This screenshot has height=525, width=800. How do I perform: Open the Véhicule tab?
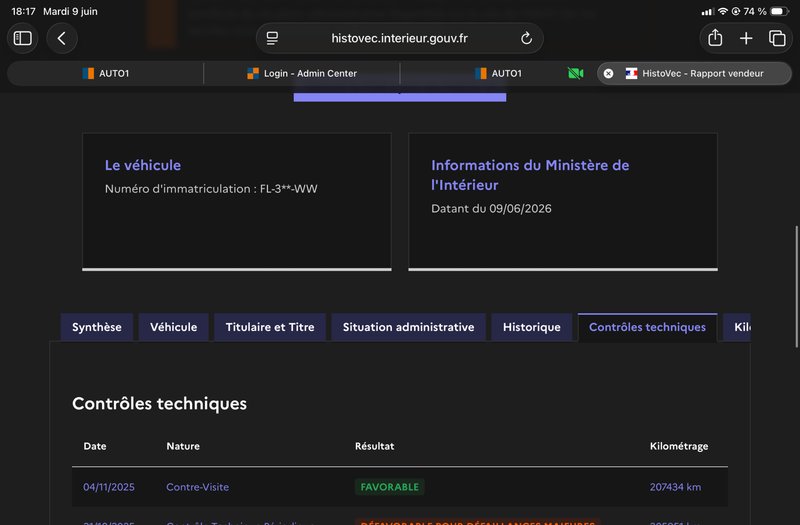173,327
